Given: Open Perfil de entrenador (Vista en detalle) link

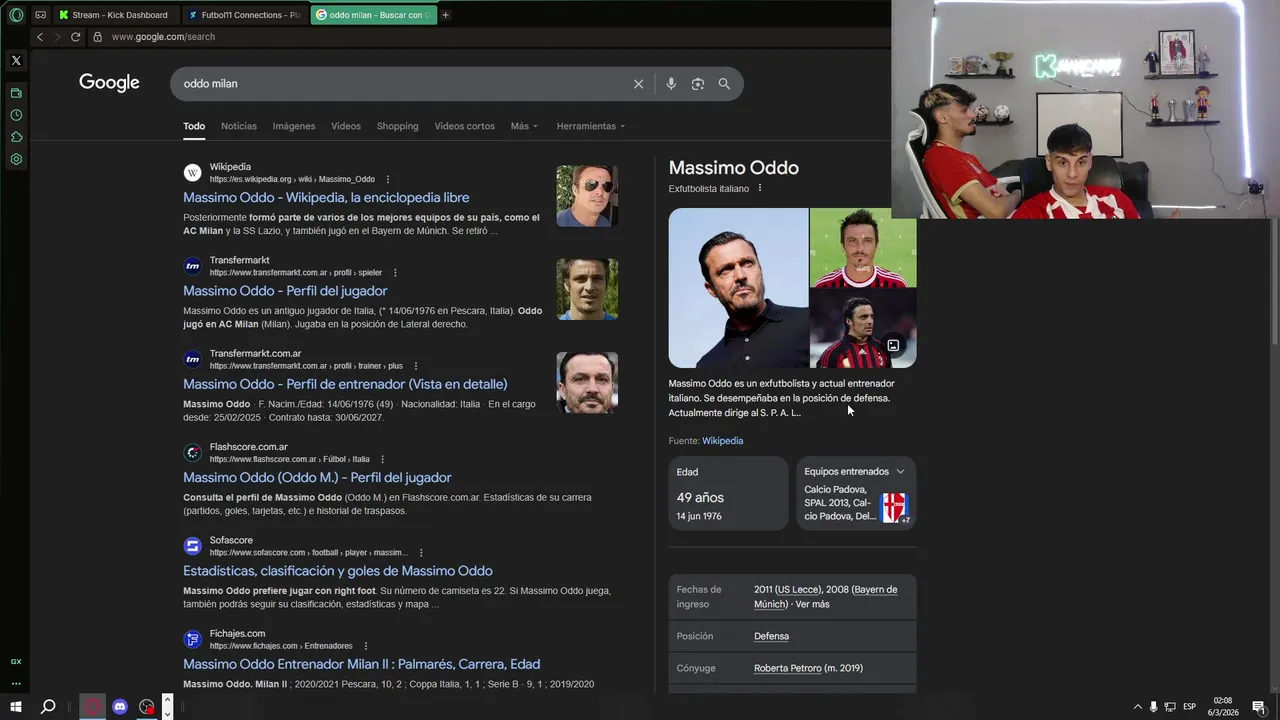Looking at the screenshot, I should tap(345, 384).
